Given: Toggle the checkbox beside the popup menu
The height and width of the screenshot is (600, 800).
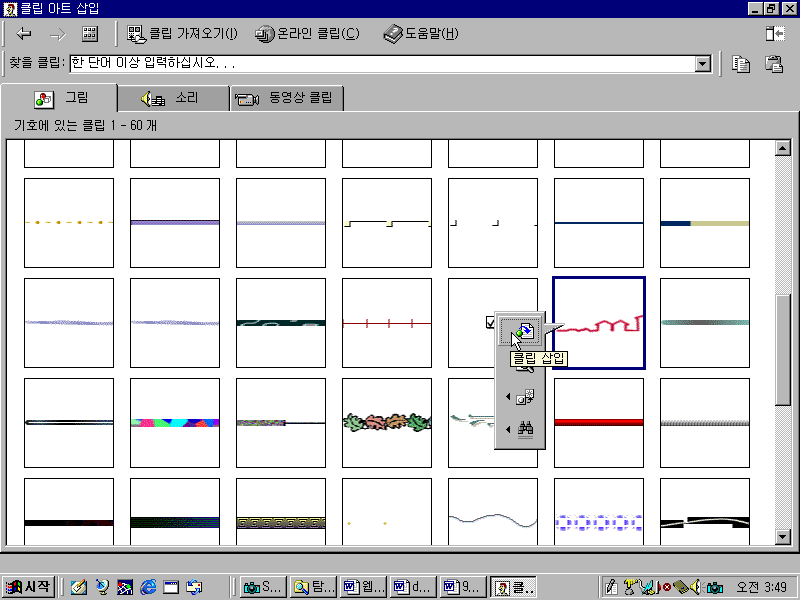Looking at the screenshot, I should [489, 322].
